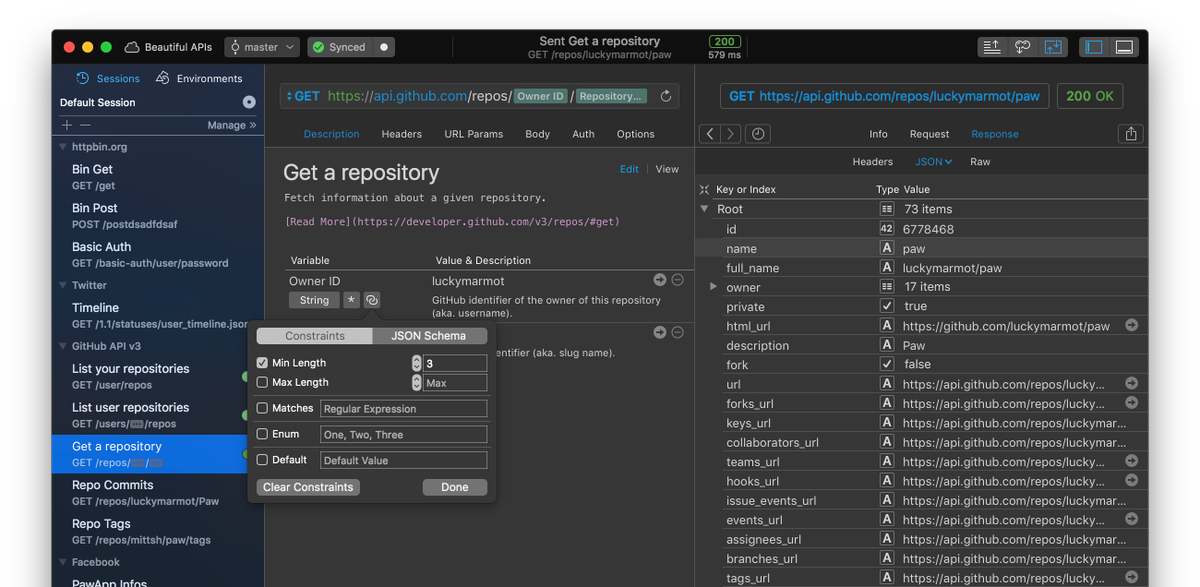Collapse the httpbin.org group
1200x587 pixels.
point(62,147)
